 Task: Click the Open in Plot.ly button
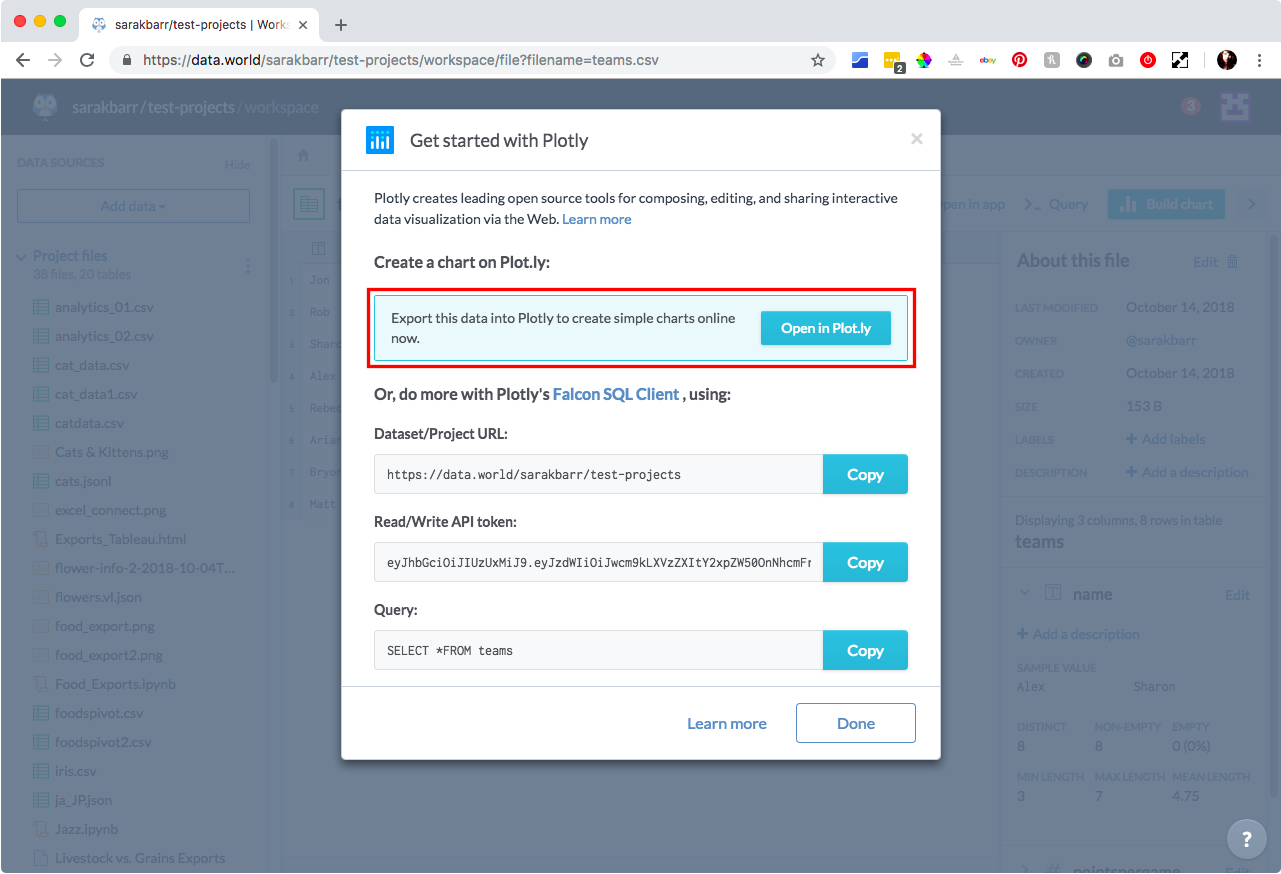826,328
